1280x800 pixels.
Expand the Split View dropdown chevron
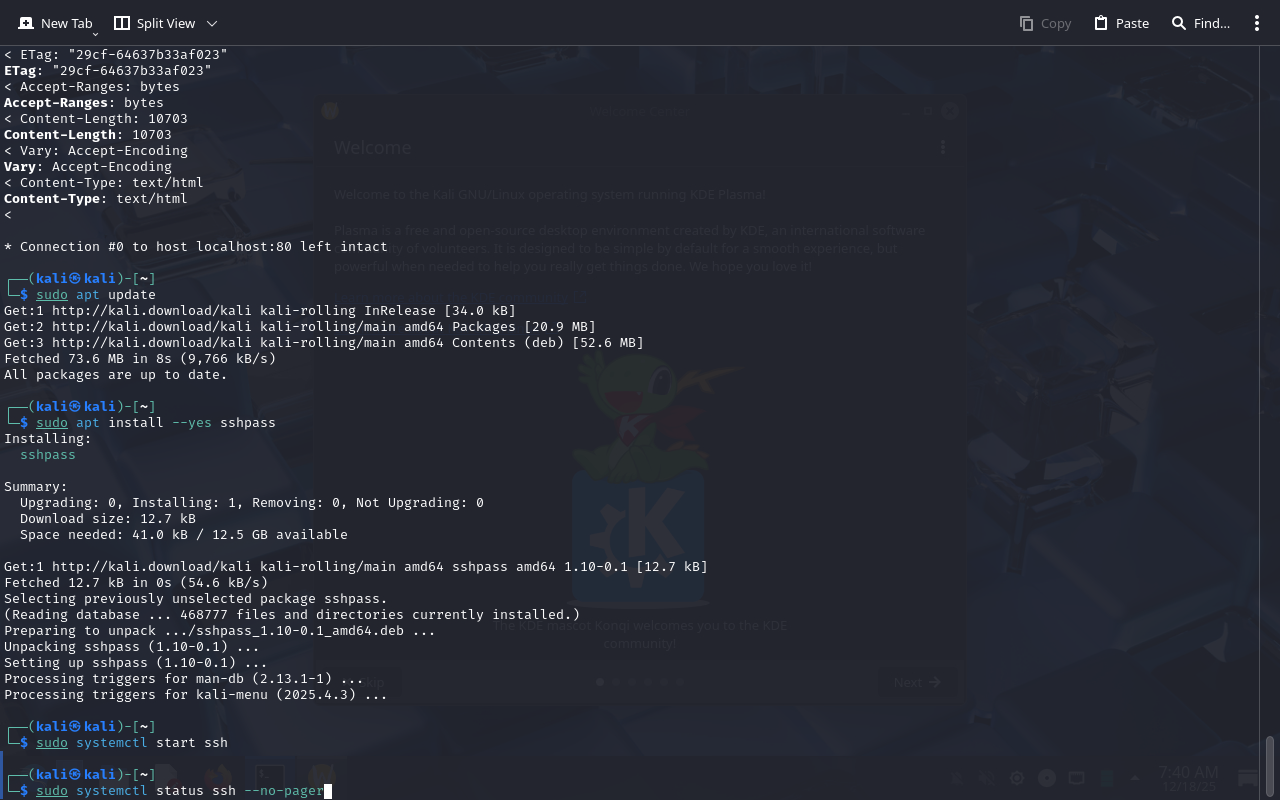tap(212, 23)
